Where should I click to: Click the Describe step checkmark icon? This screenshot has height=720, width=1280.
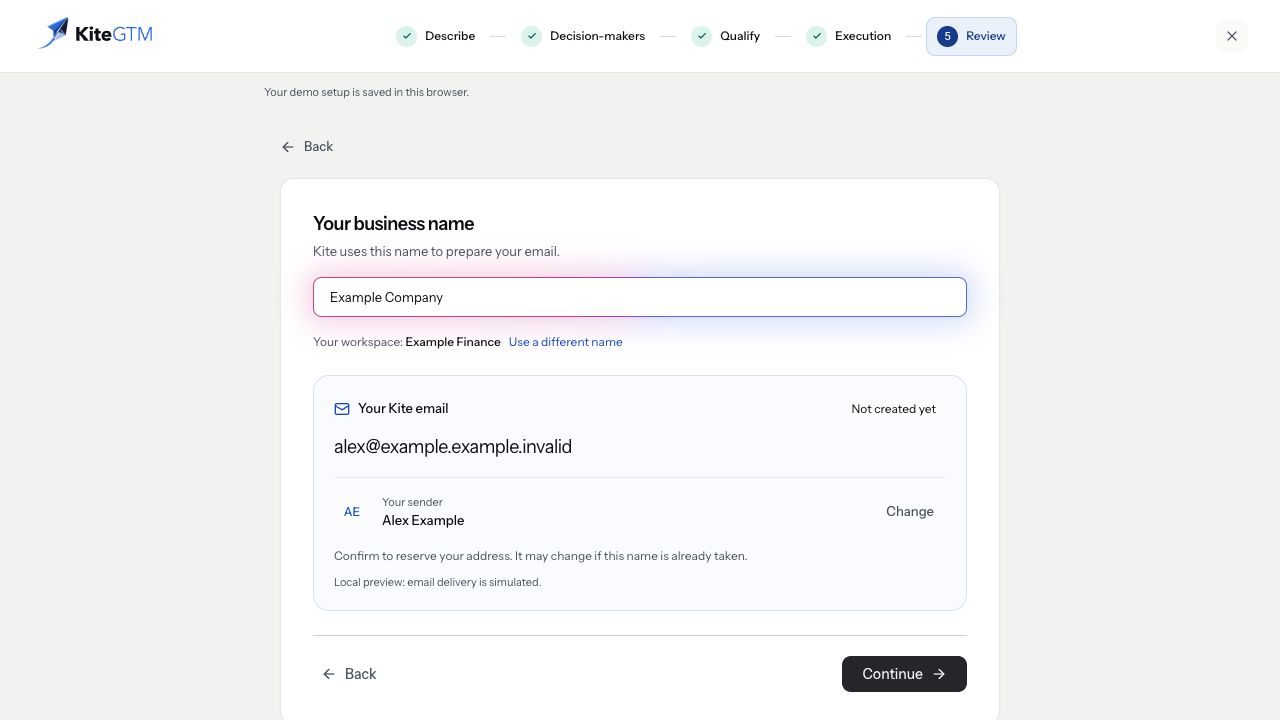coord(406,36)
